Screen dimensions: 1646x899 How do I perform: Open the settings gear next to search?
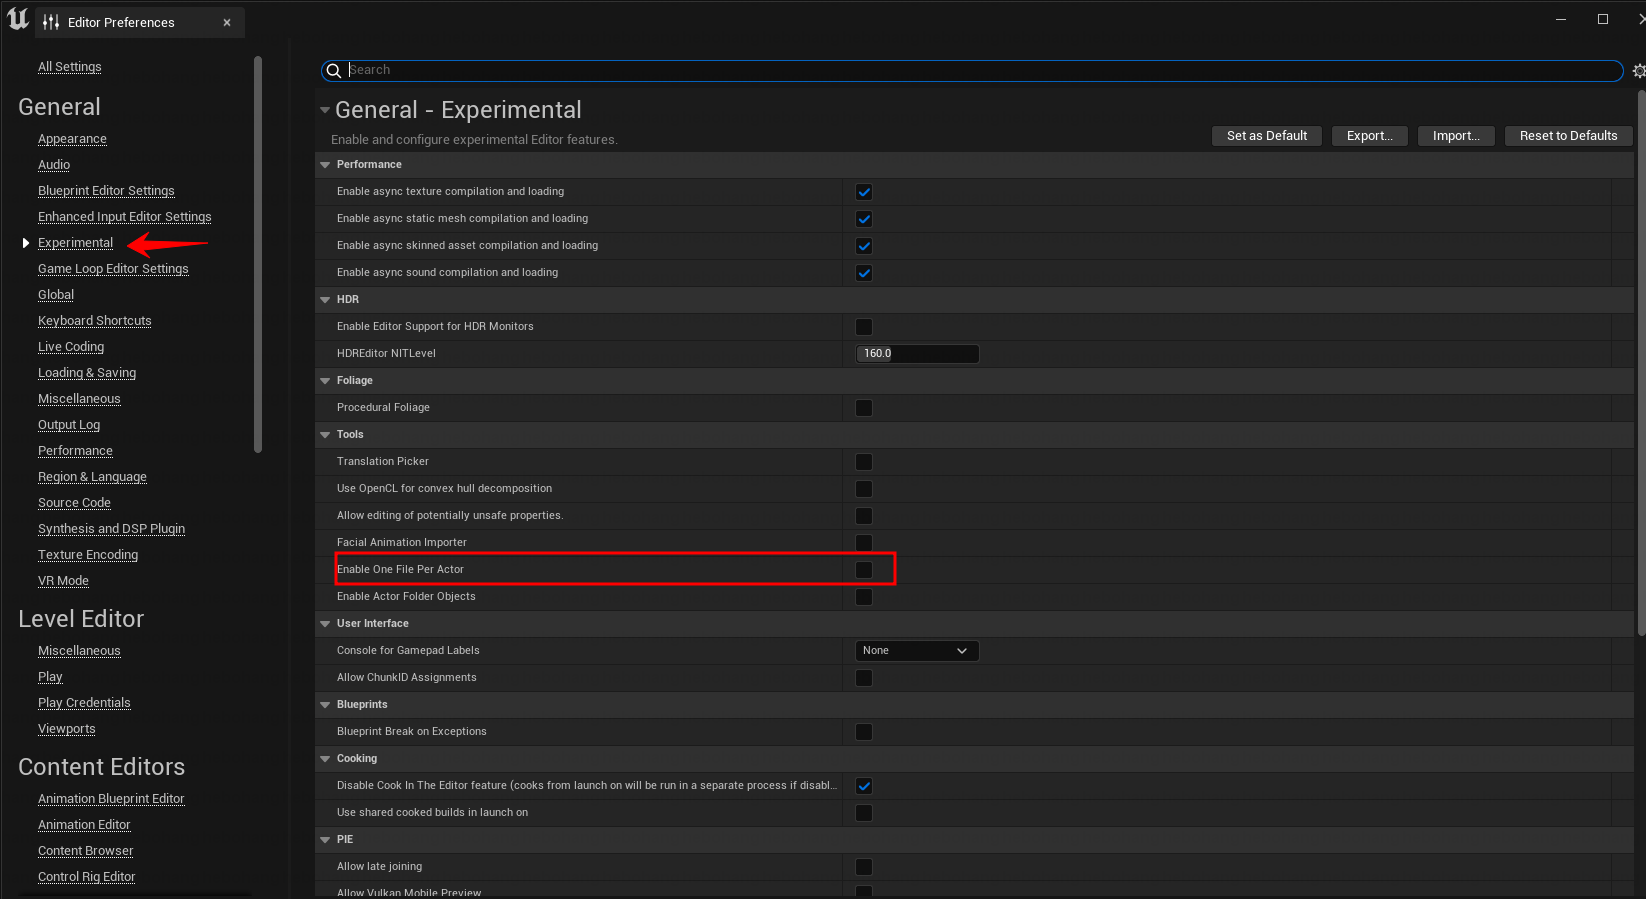1638,71
